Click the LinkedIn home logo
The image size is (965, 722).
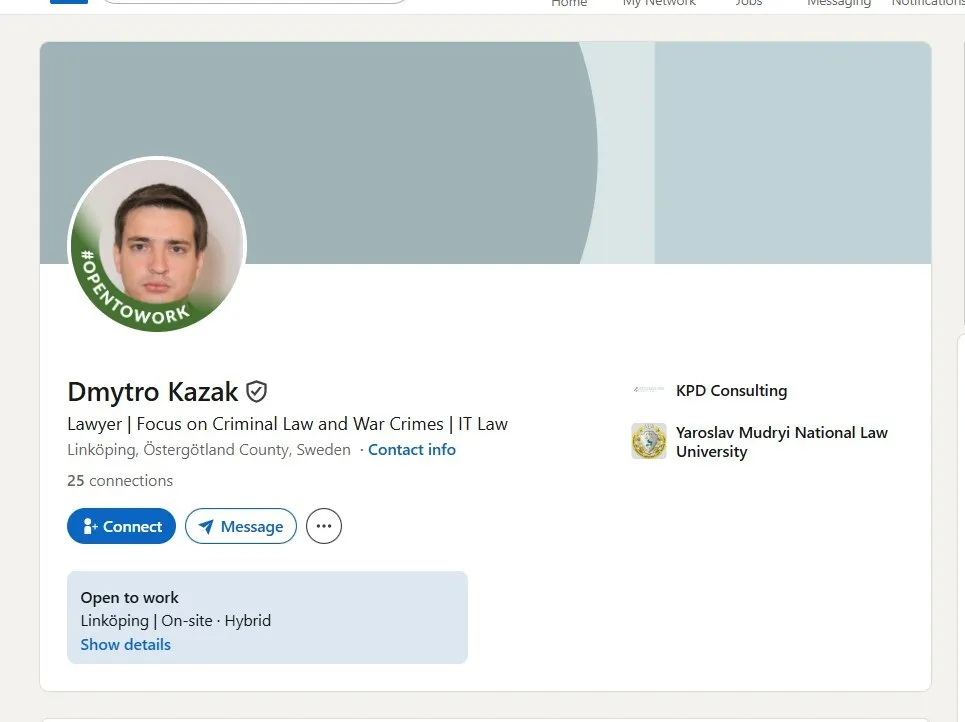pos(68,3)
